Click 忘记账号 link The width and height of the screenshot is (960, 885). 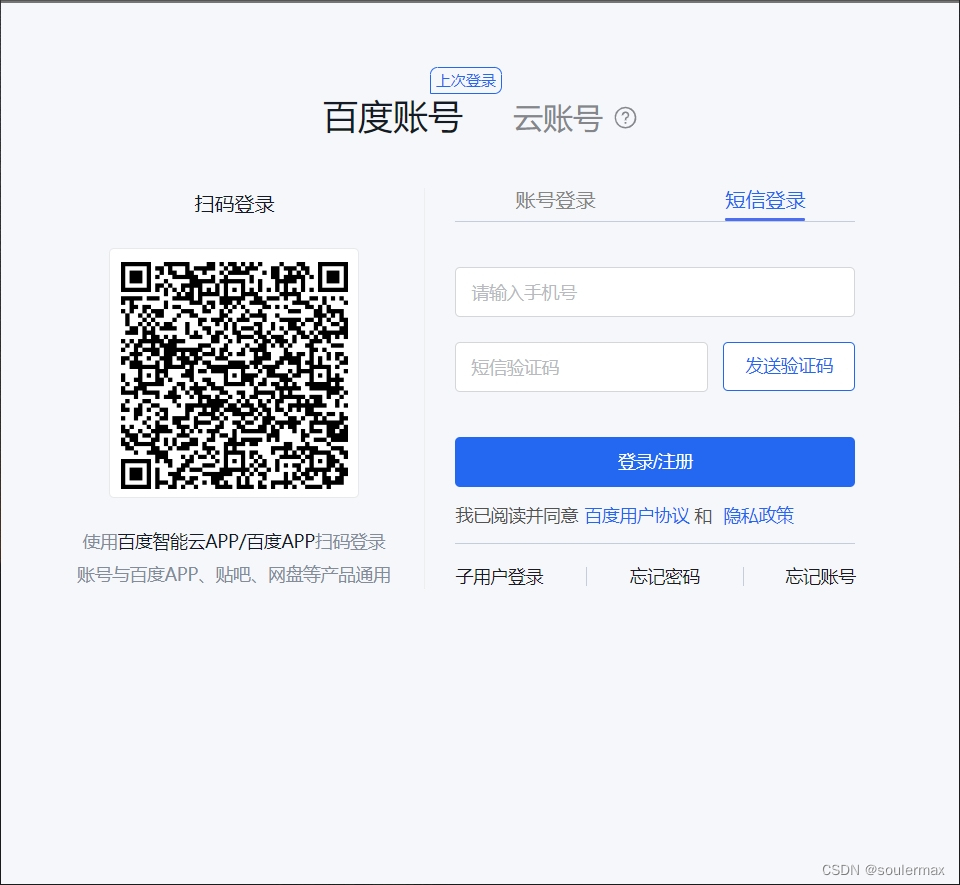tap(820, 577)
